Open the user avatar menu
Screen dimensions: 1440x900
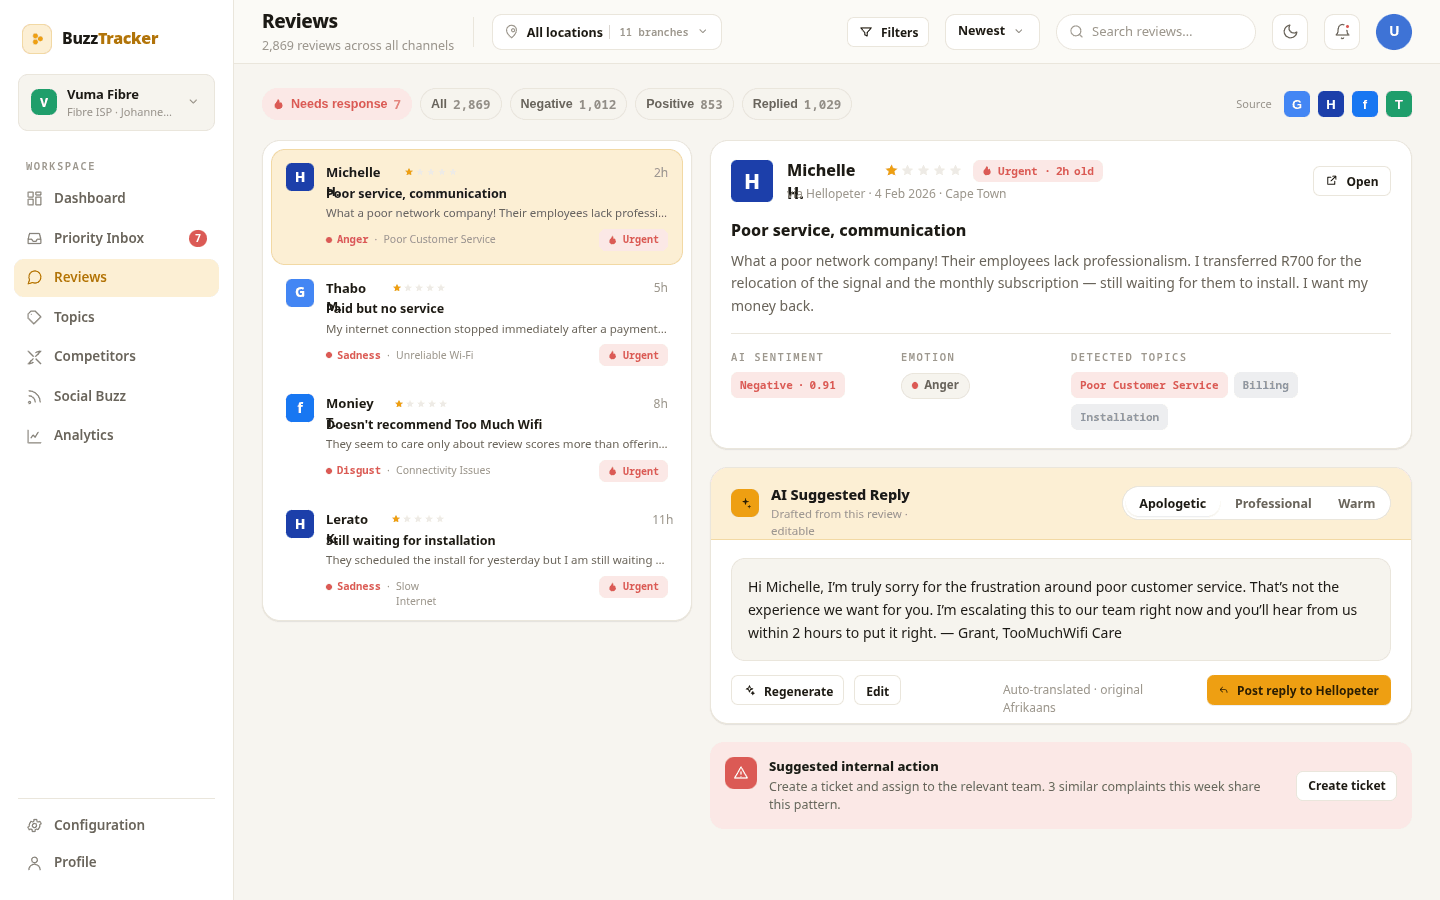click(1394, 32)
